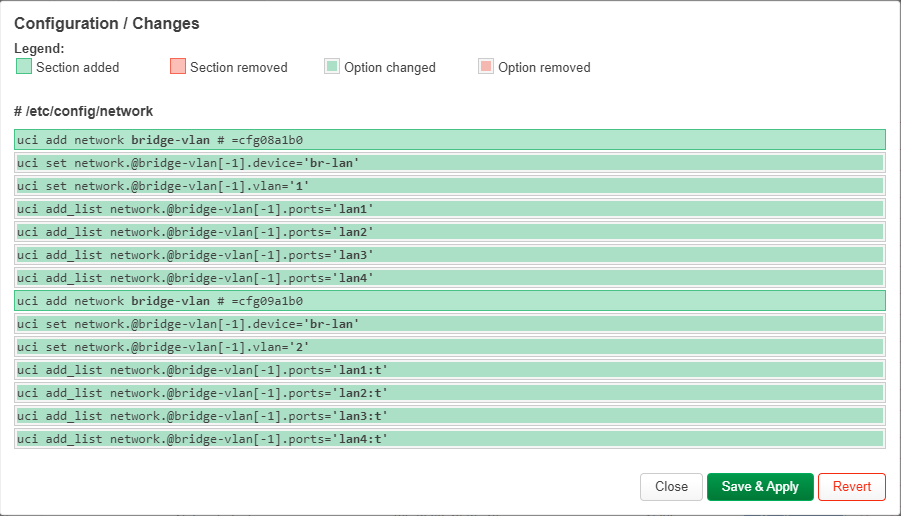901x516 pixels.
Task: Click the Option removed legend swatch
Action: click(x=486, y=67)
